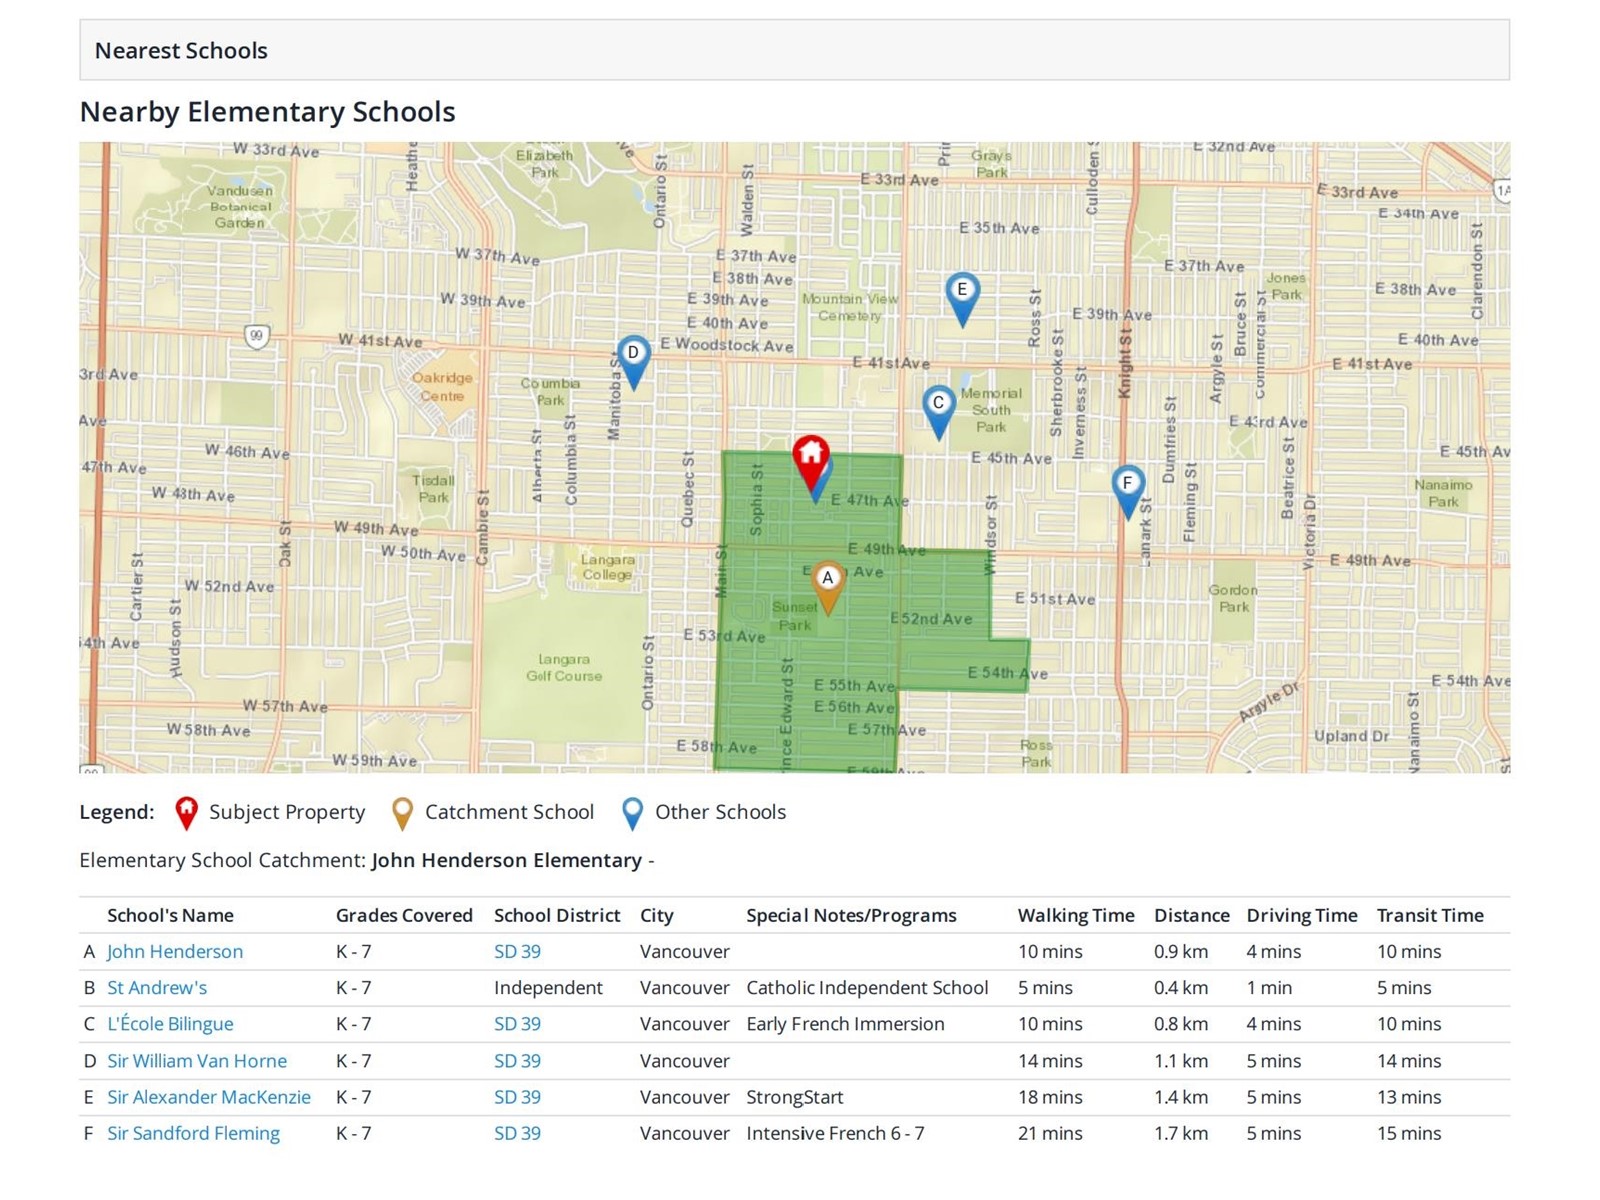
Task: Follow the Sir William Van Horne link
Action: click(197, 1061)
